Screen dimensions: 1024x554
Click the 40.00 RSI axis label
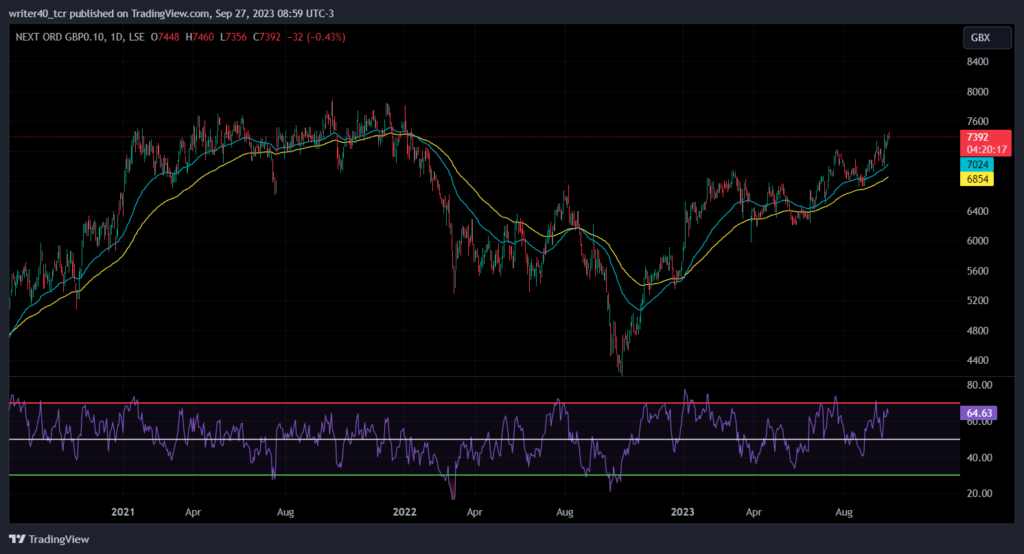[980, 458]
